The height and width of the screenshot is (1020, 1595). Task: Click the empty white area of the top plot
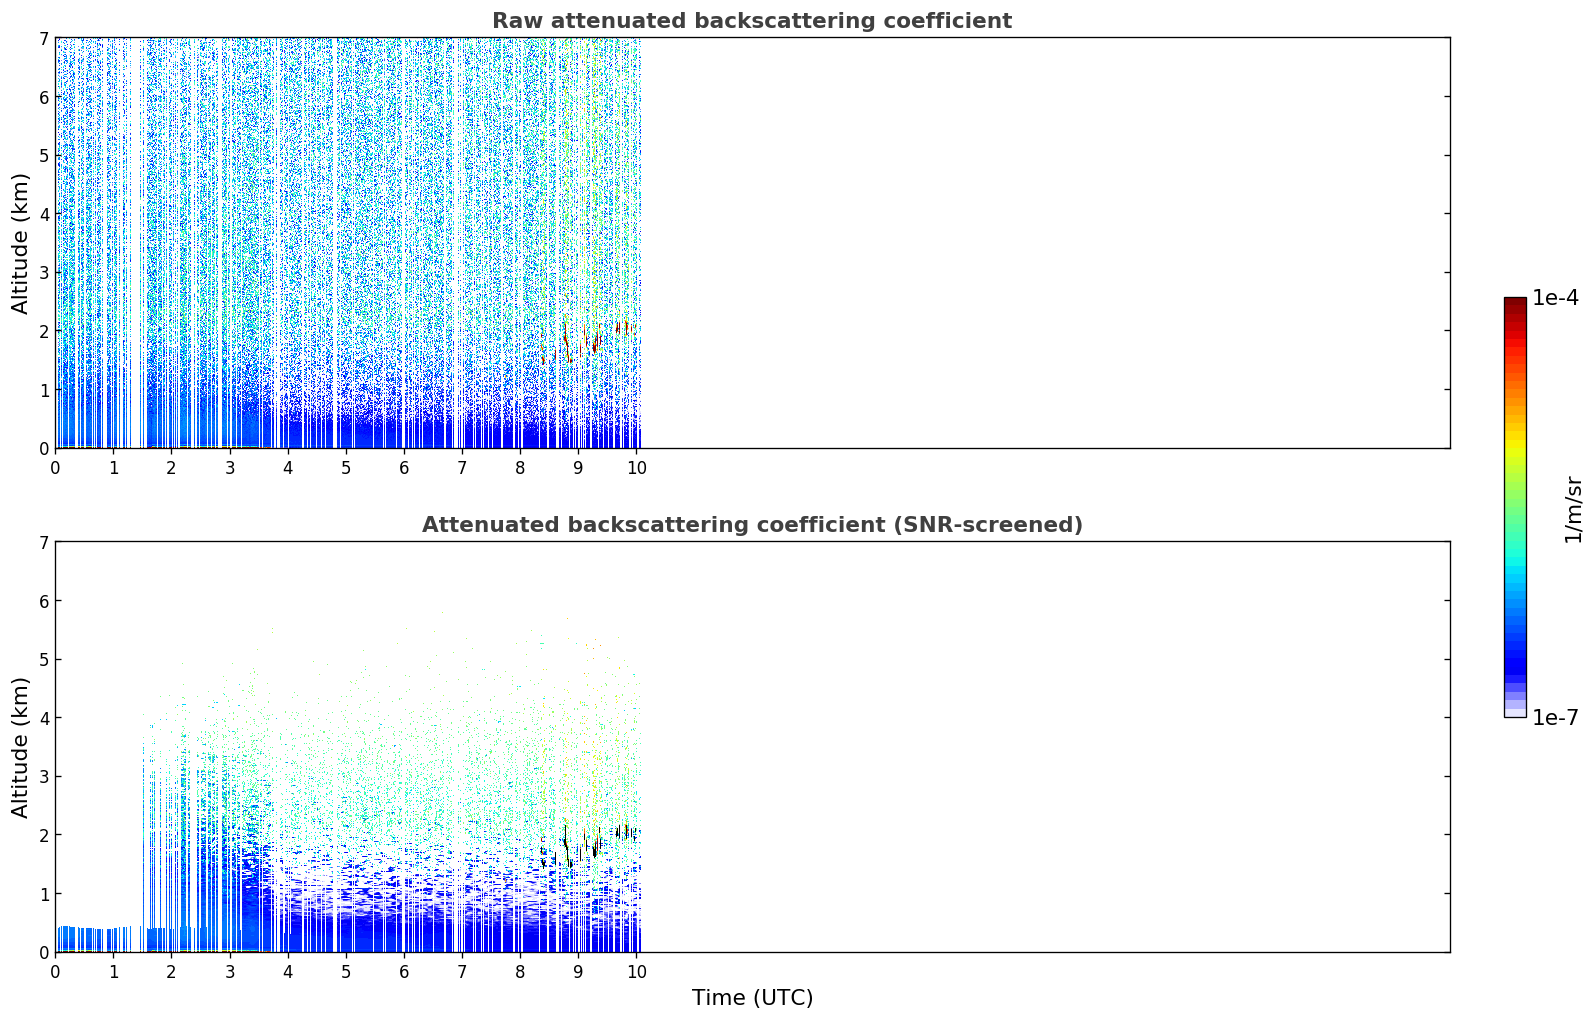point(1045,243)
